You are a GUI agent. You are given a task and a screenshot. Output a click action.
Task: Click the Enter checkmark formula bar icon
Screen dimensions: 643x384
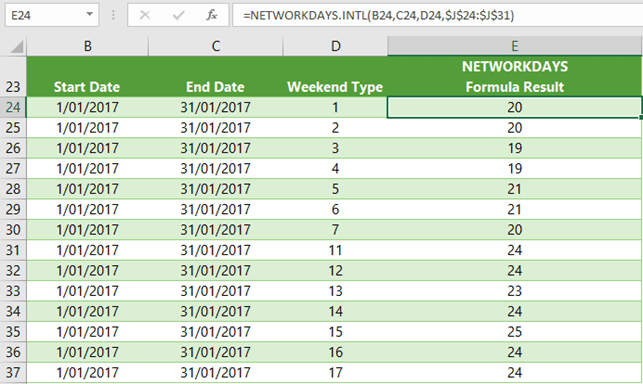[178, 16]
